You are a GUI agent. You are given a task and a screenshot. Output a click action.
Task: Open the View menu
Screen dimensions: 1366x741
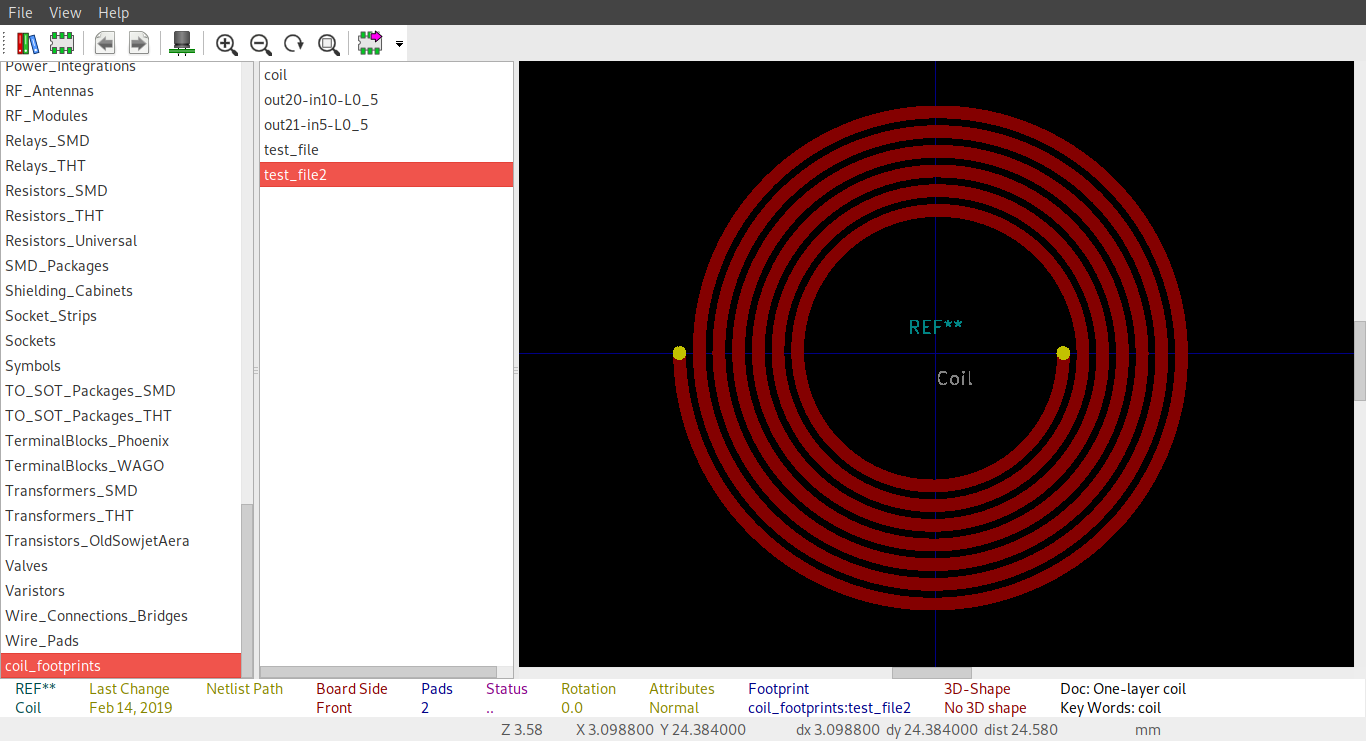click(x=65, y=13)
